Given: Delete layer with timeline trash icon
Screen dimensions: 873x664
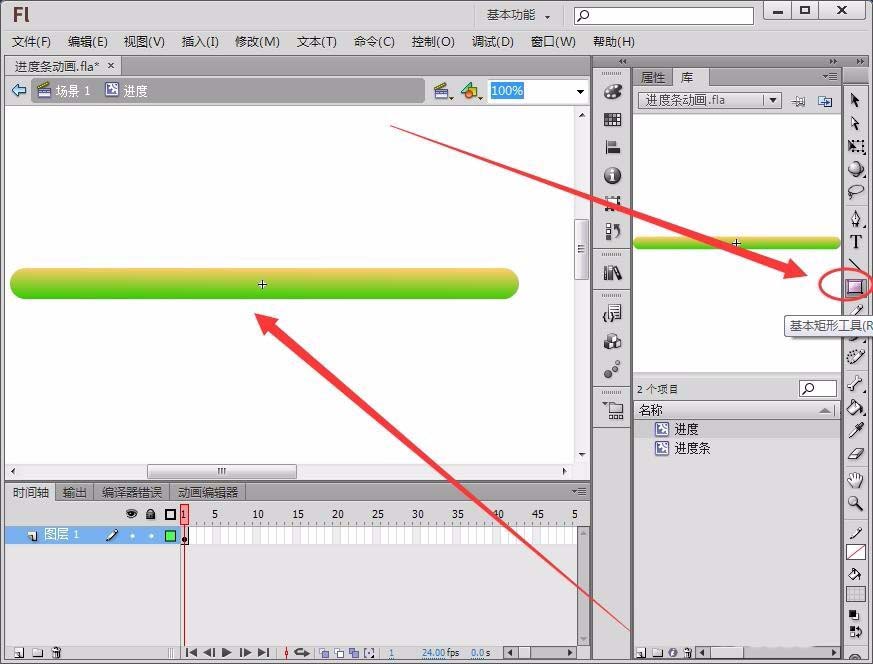Looking at the screenshot, I should 56,652.
